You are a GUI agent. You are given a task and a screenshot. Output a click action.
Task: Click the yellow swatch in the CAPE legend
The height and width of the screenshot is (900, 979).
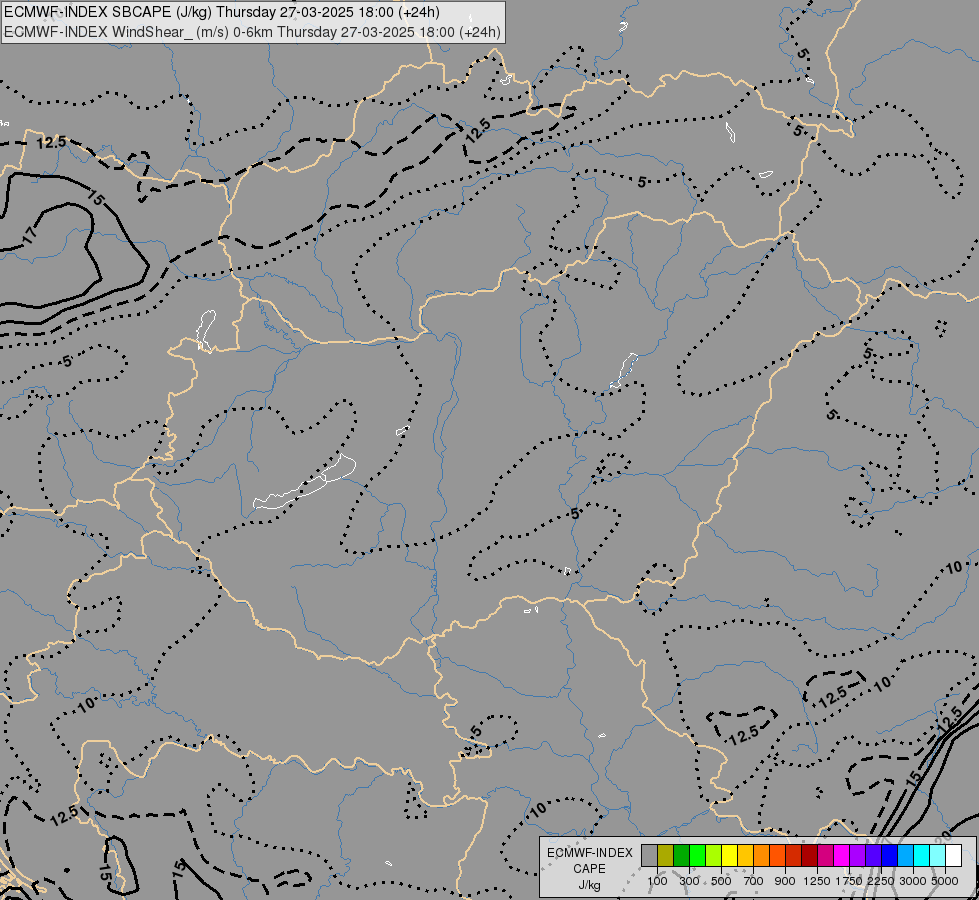tap(729, 856)
